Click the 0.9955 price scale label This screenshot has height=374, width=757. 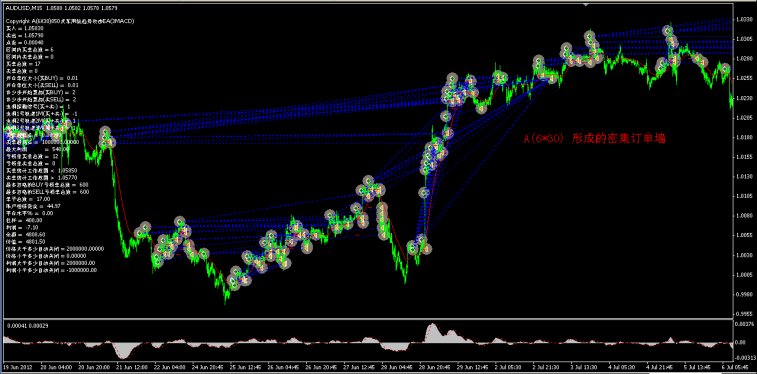(744, 314)
